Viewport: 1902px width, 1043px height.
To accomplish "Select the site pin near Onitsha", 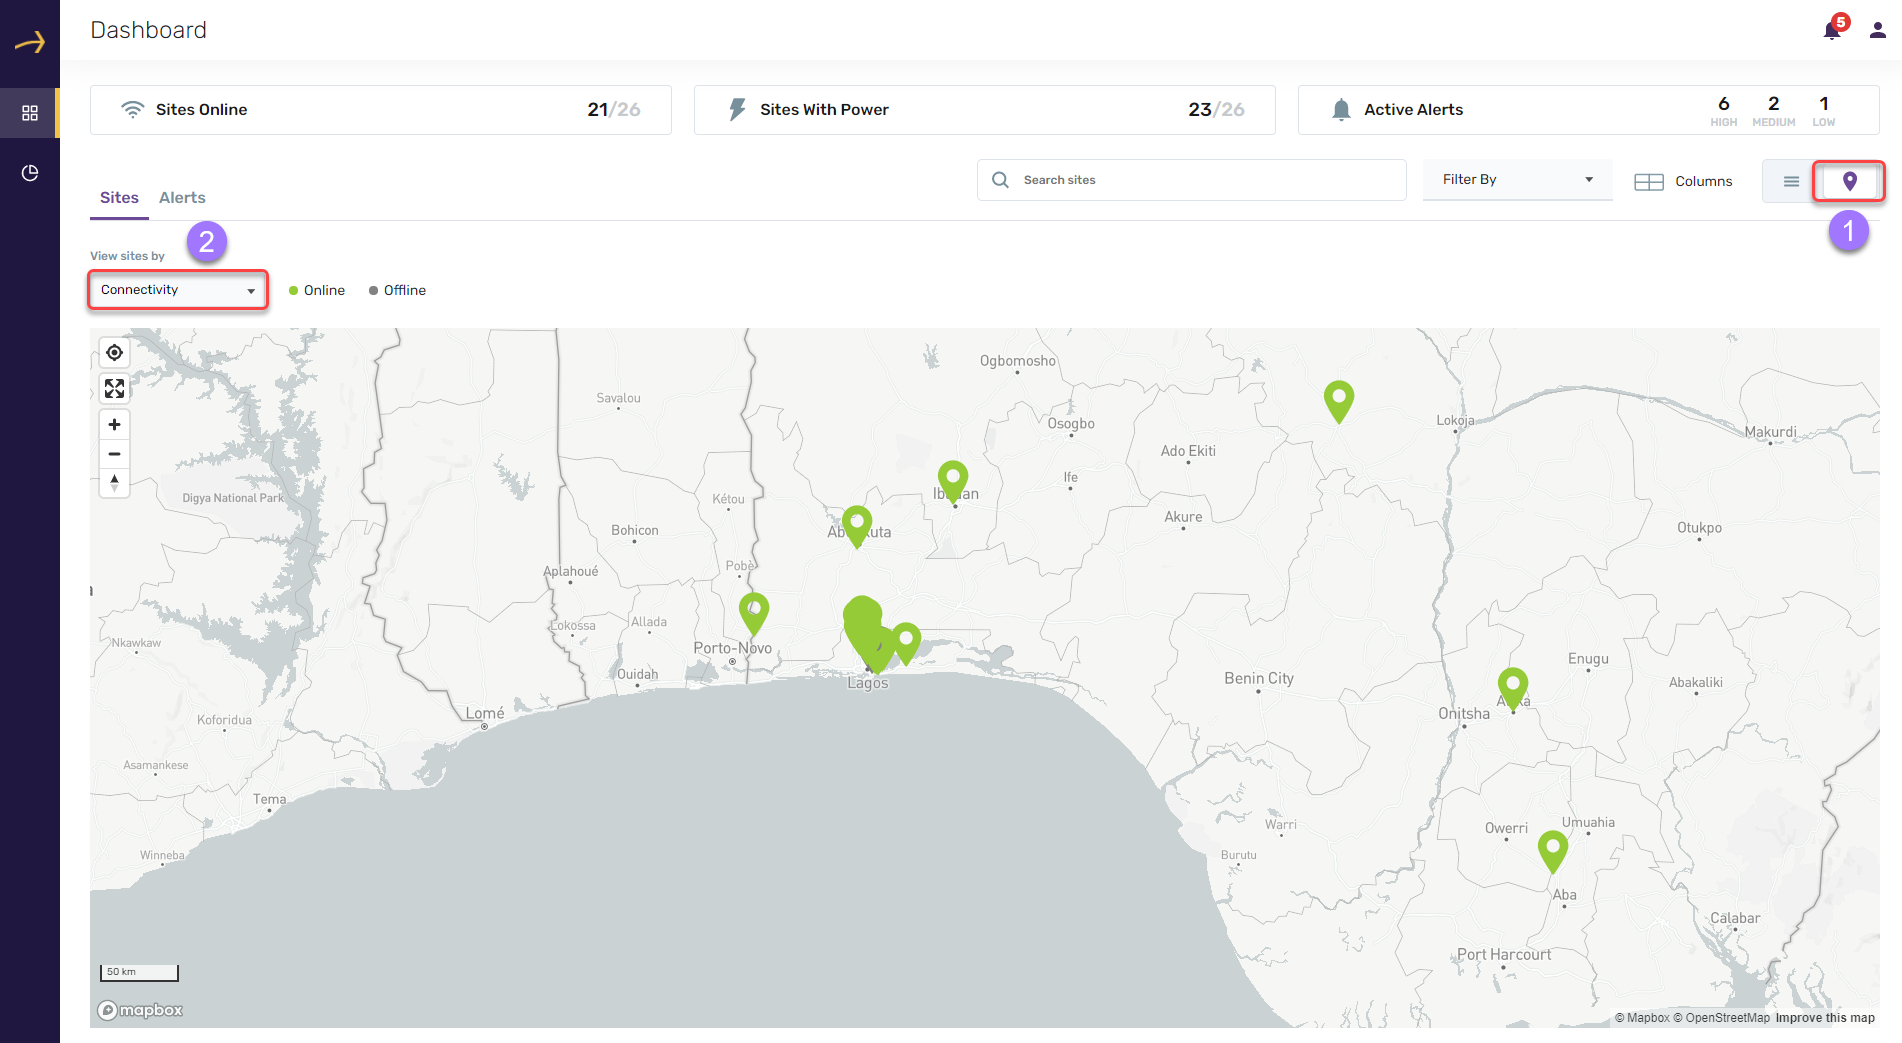I will tap(1513, 688).
